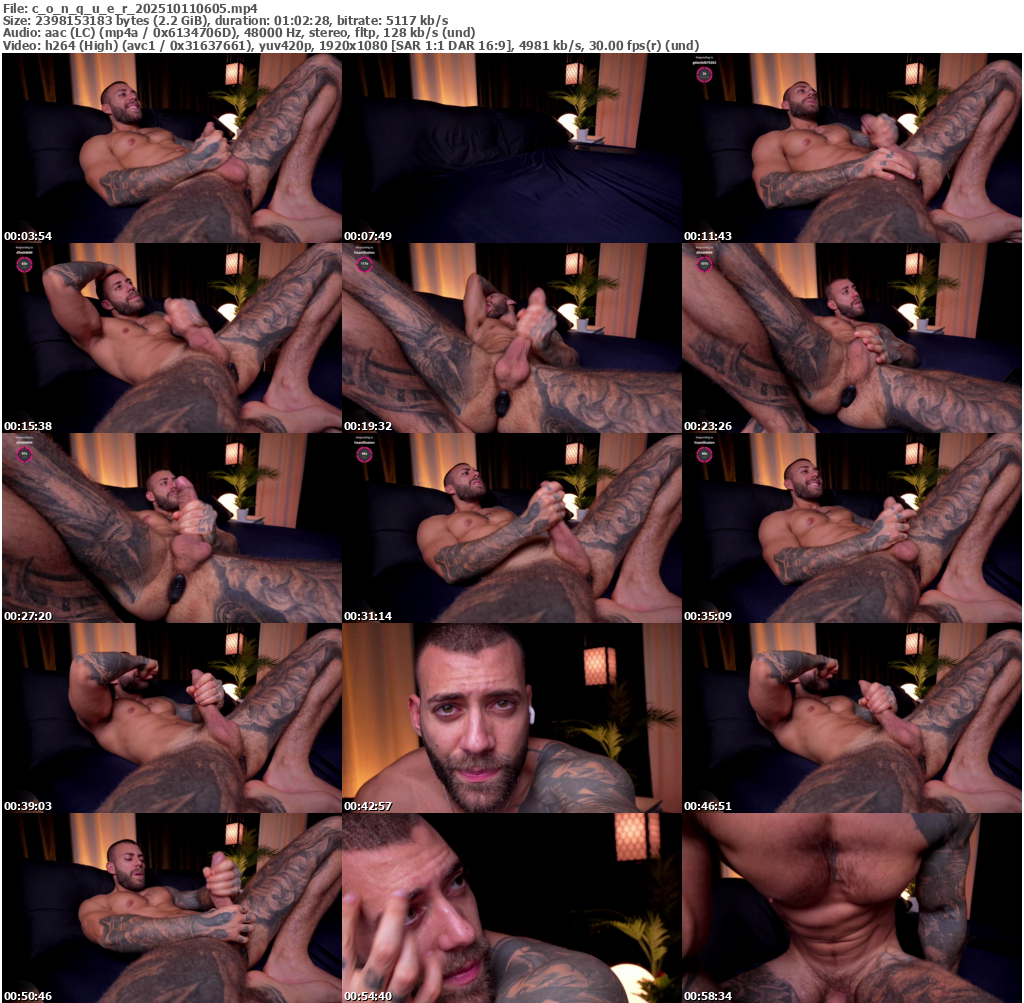
Task: Select the last frame, 00:58:34
Action: (x=852, y=908)
